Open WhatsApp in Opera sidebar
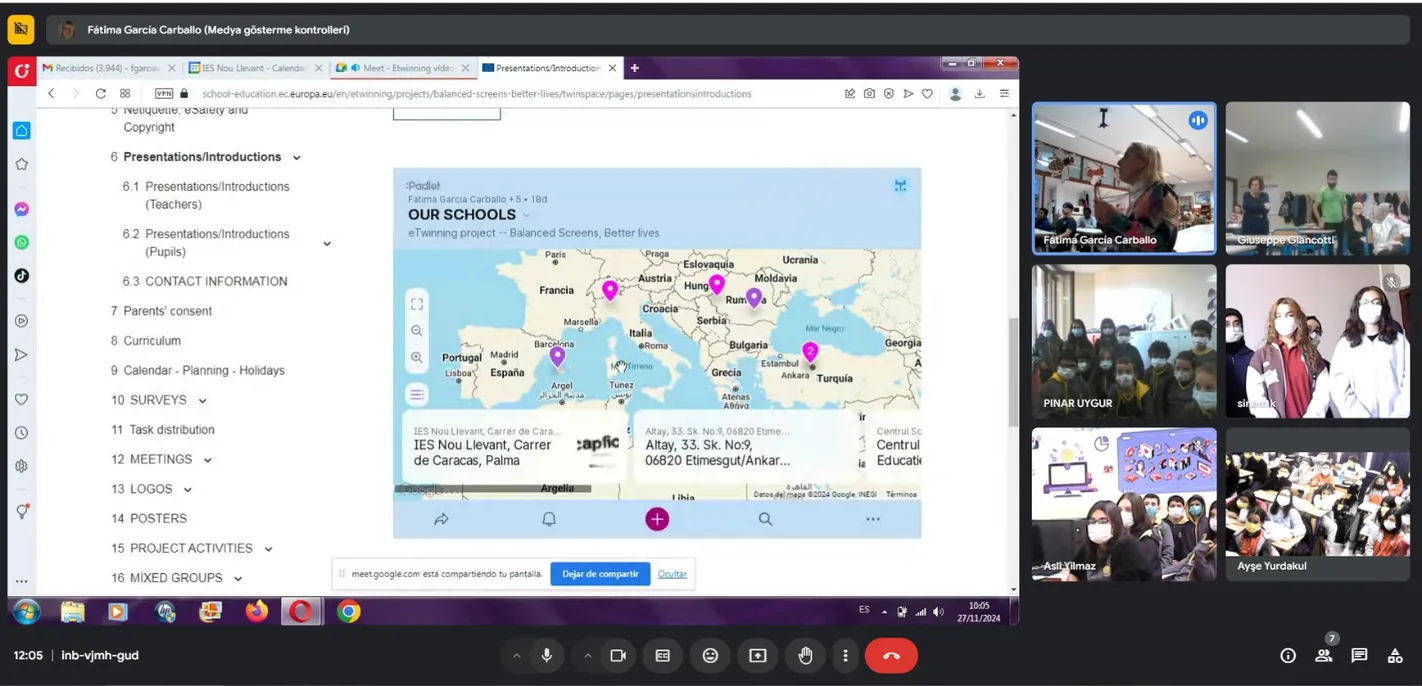The image size is (1422, 686). (x=21, y=242)
